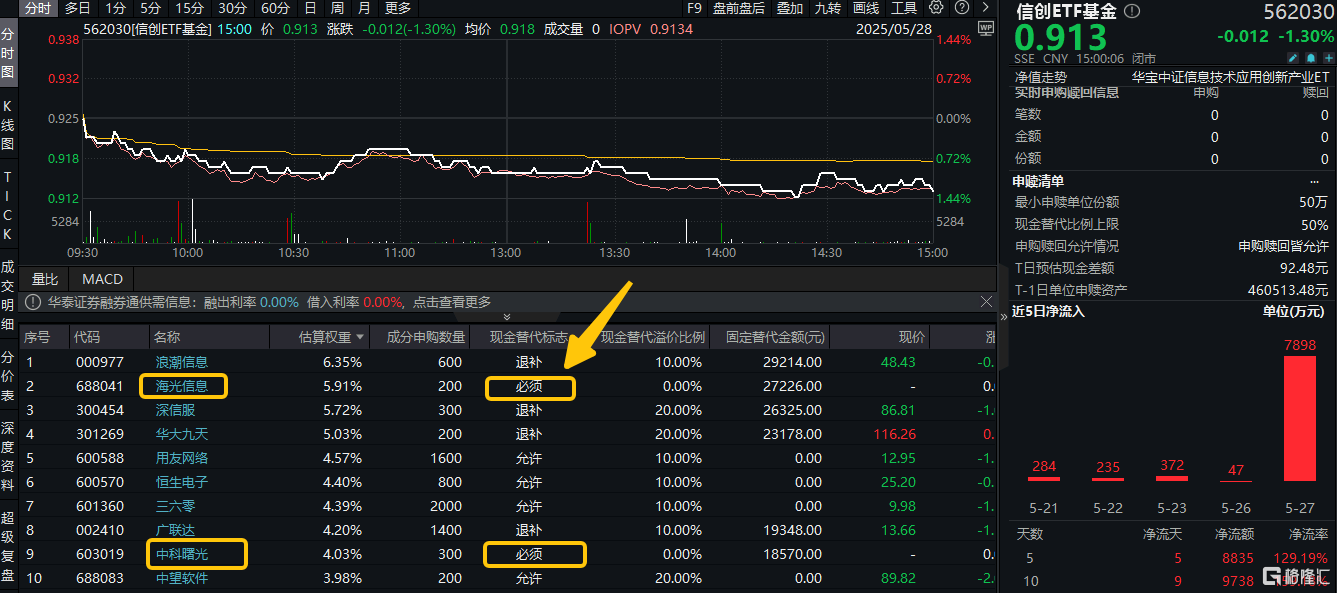
Task: Select the 日 daily period
Action: coord(310,8)
